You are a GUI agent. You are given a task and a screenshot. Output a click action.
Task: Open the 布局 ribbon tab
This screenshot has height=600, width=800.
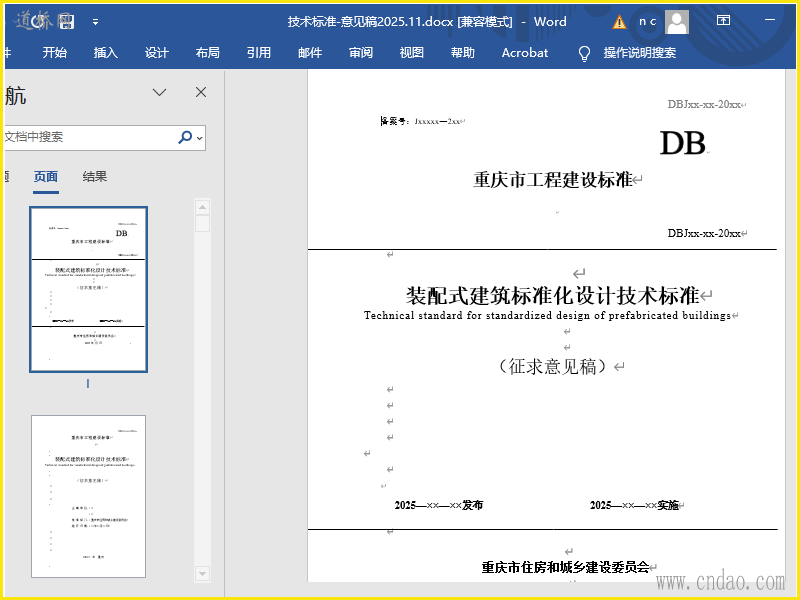[207, 53]
